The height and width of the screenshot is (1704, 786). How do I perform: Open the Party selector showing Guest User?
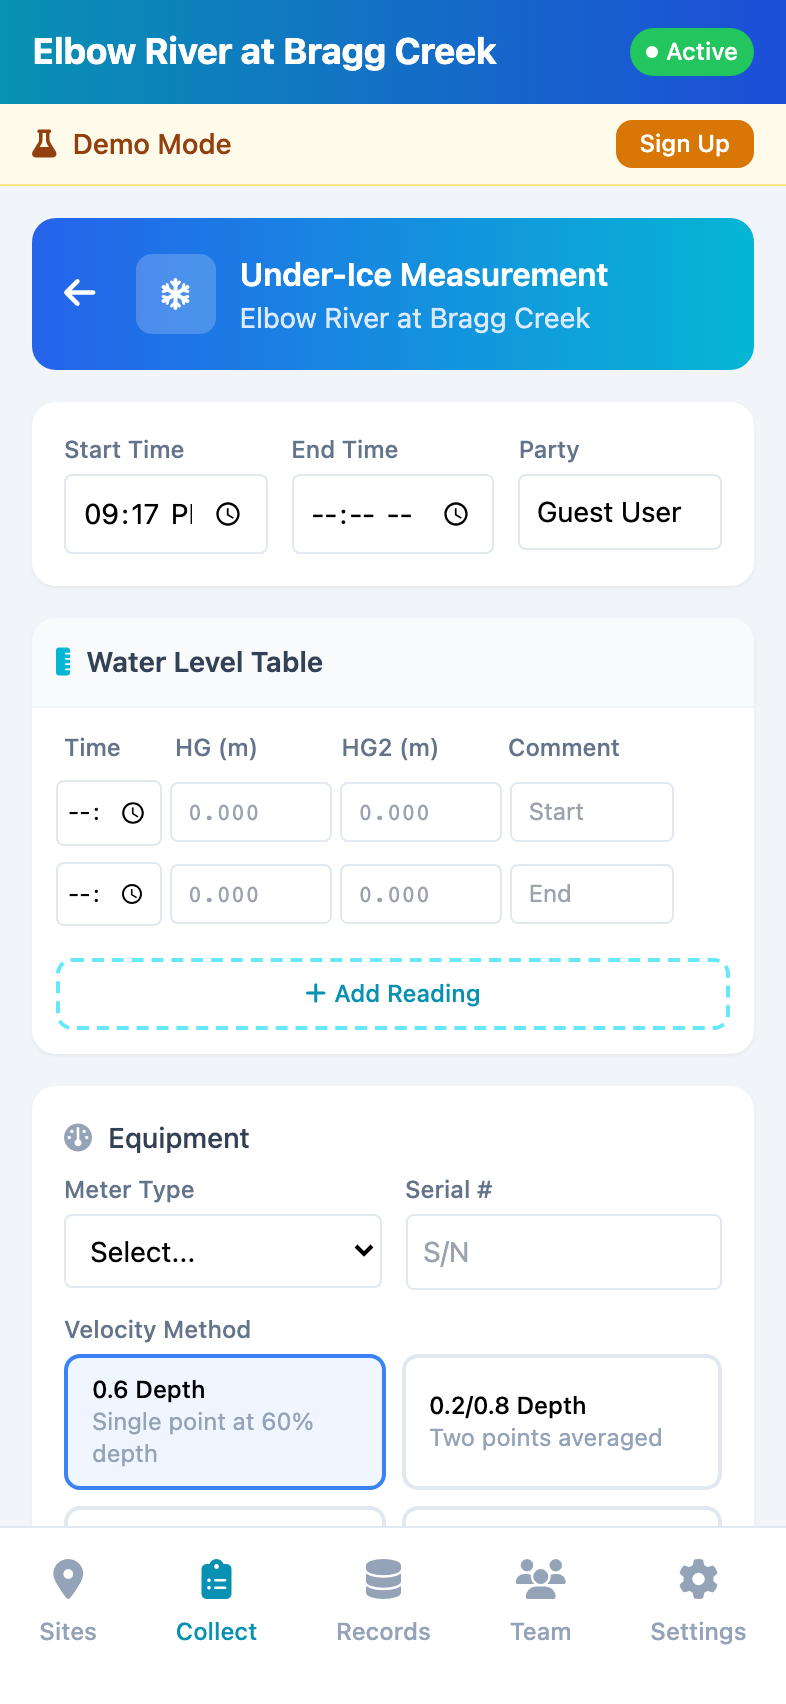619,512
